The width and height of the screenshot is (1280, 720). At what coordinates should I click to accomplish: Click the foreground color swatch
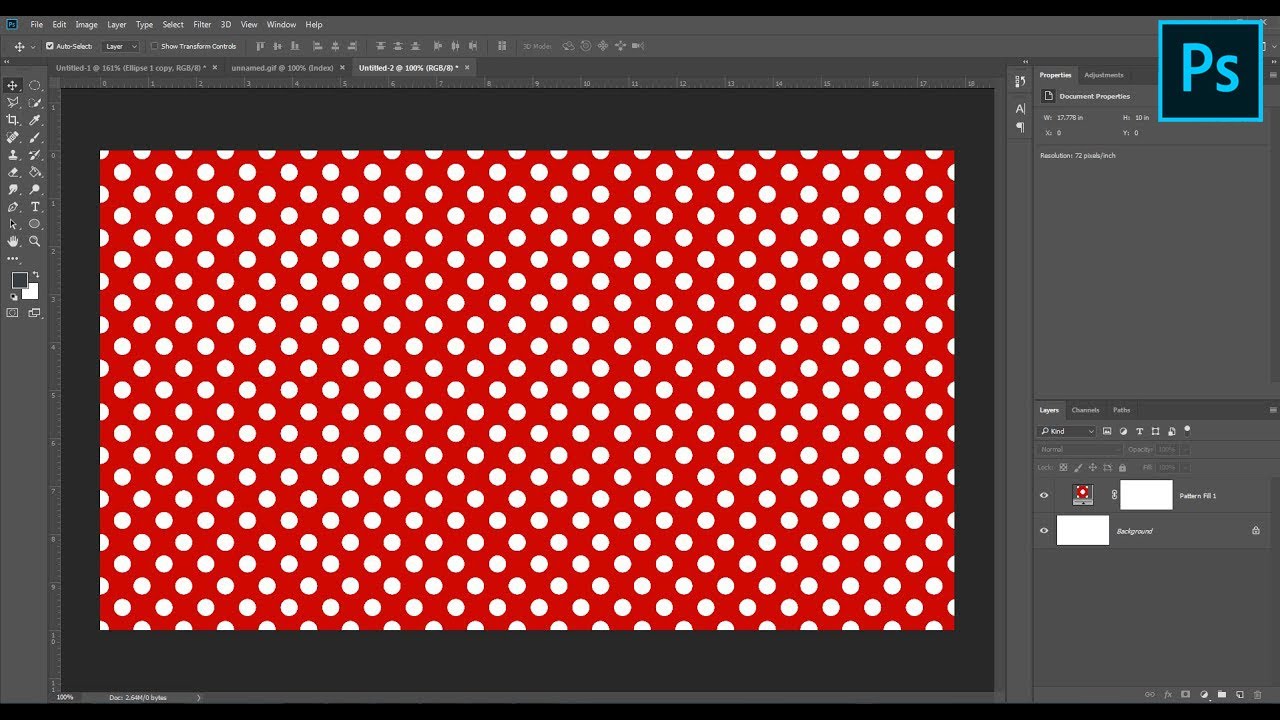19,280
